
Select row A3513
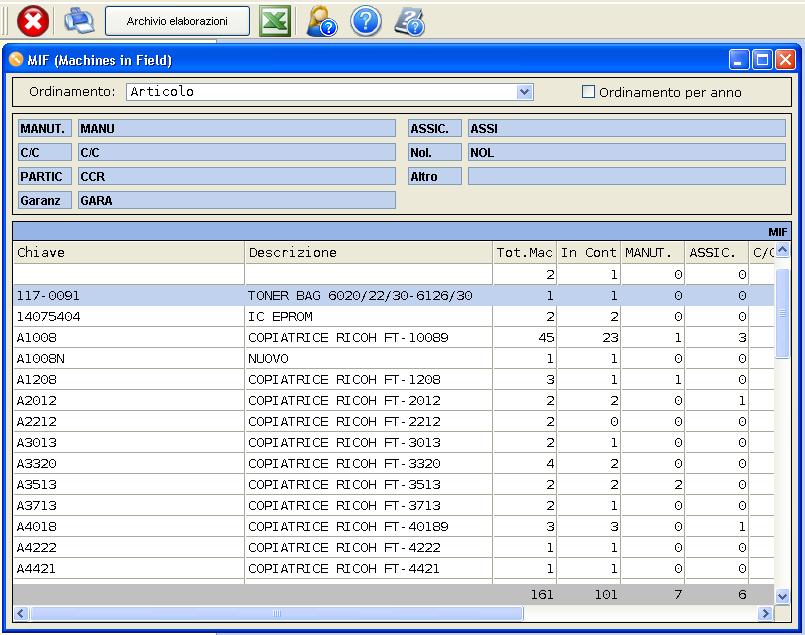click(x=394, y=485)
